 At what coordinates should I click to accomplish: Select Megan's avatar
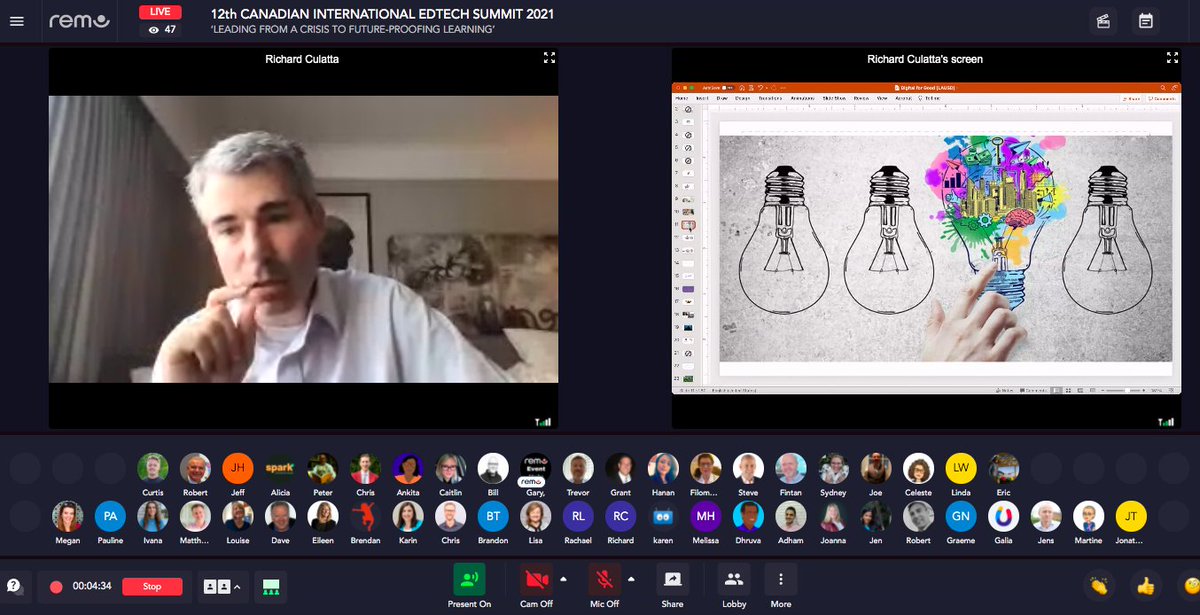point(68,516)
